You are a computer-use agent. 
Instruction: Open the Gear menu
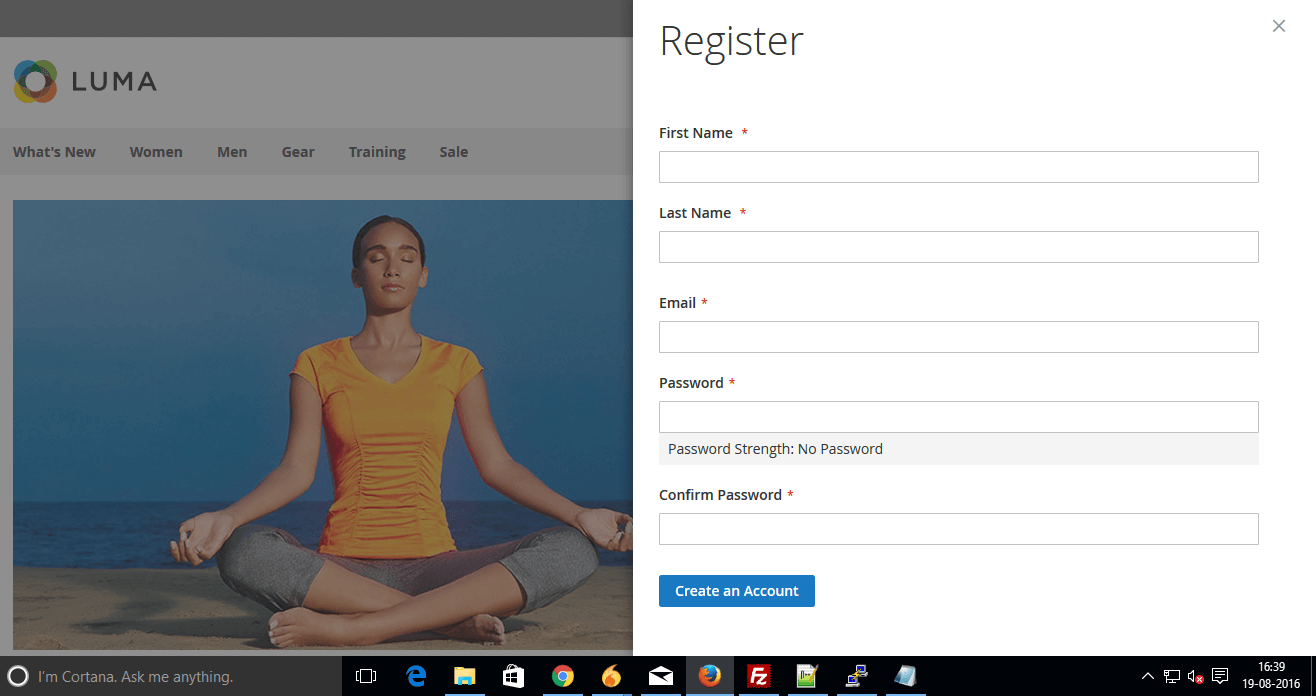tap(298, 152)
